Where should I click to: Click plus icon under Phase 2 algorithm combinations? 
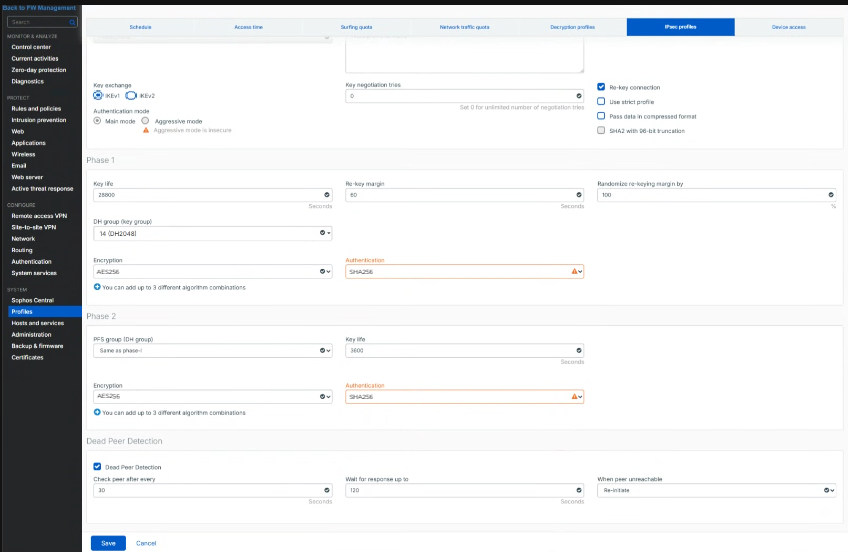(x=97, y=412)
